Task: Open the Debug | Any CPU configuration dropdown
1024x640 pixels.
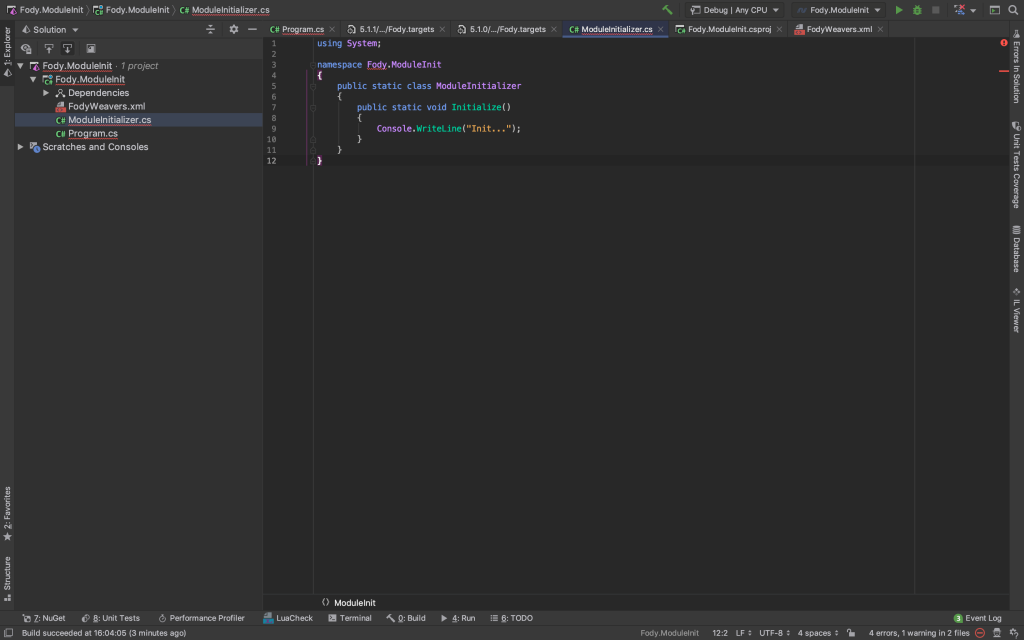Action: click(x=735, y=10)
